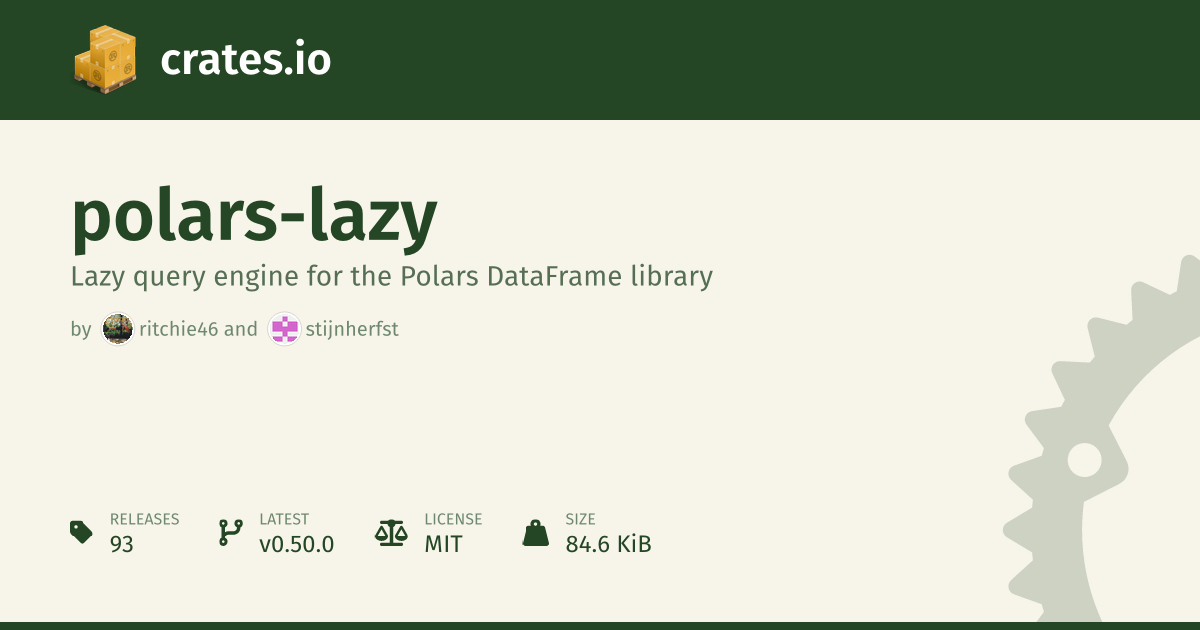The image size is (1200, 630).
Task: Click the LICENSE label text
Action: click(x=453, y=519)
